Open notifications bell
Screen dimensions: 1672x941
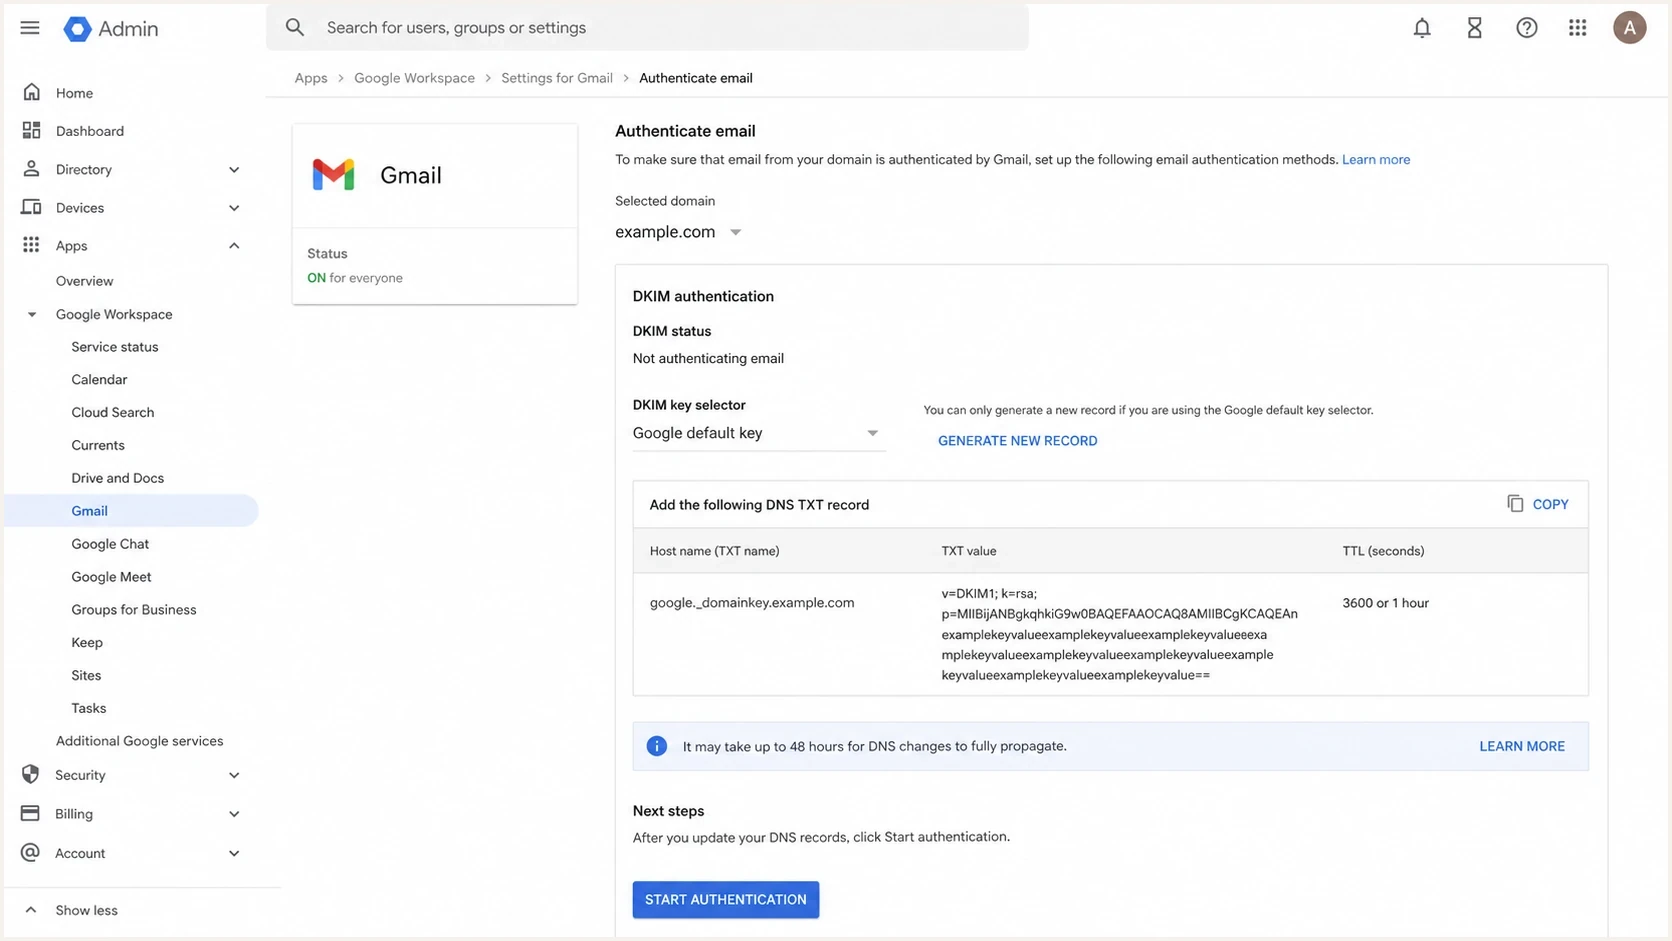coord(1421,28)
